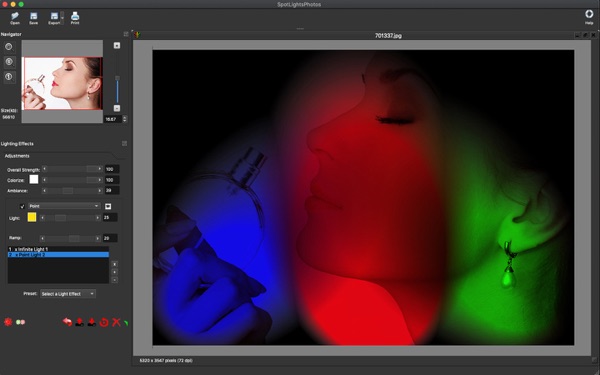Image resolution: width=600 pixels, height=375 pixels.
Task: Click the zoom-in button above the zoom slider
Action: (x=117, y=46)
